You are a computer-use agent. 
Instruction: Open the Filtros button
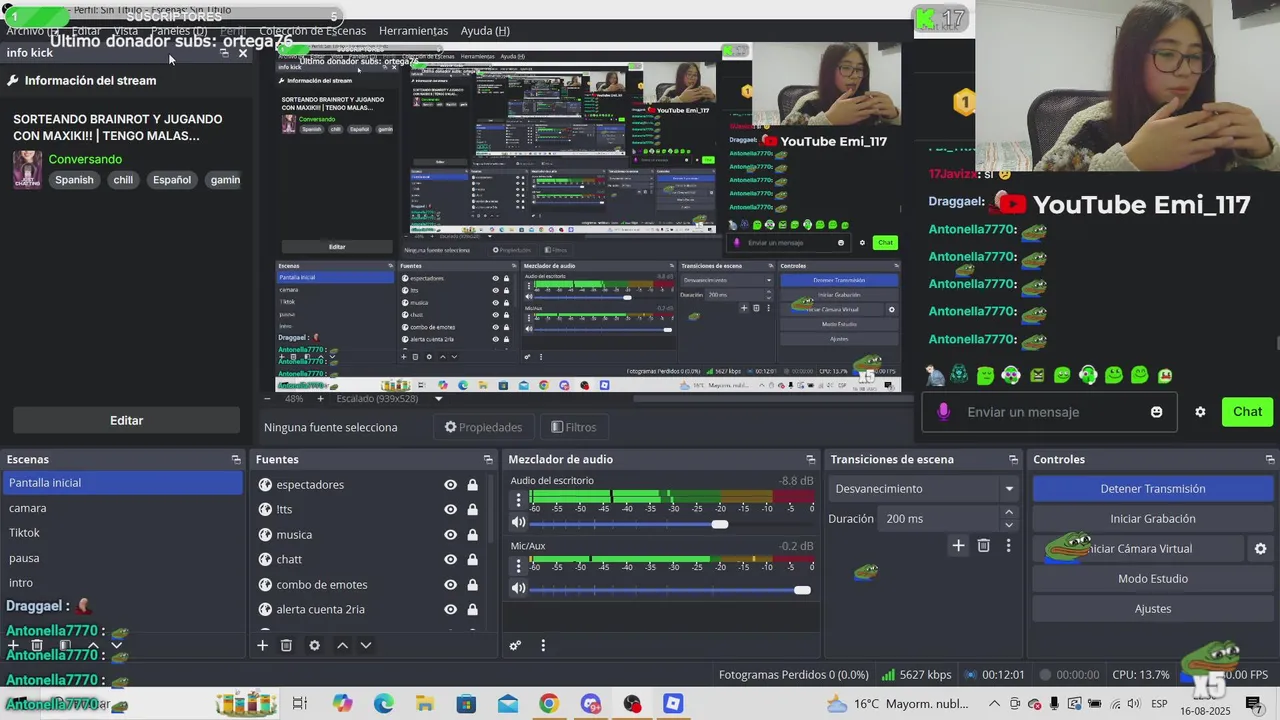(x=574, y=427)
